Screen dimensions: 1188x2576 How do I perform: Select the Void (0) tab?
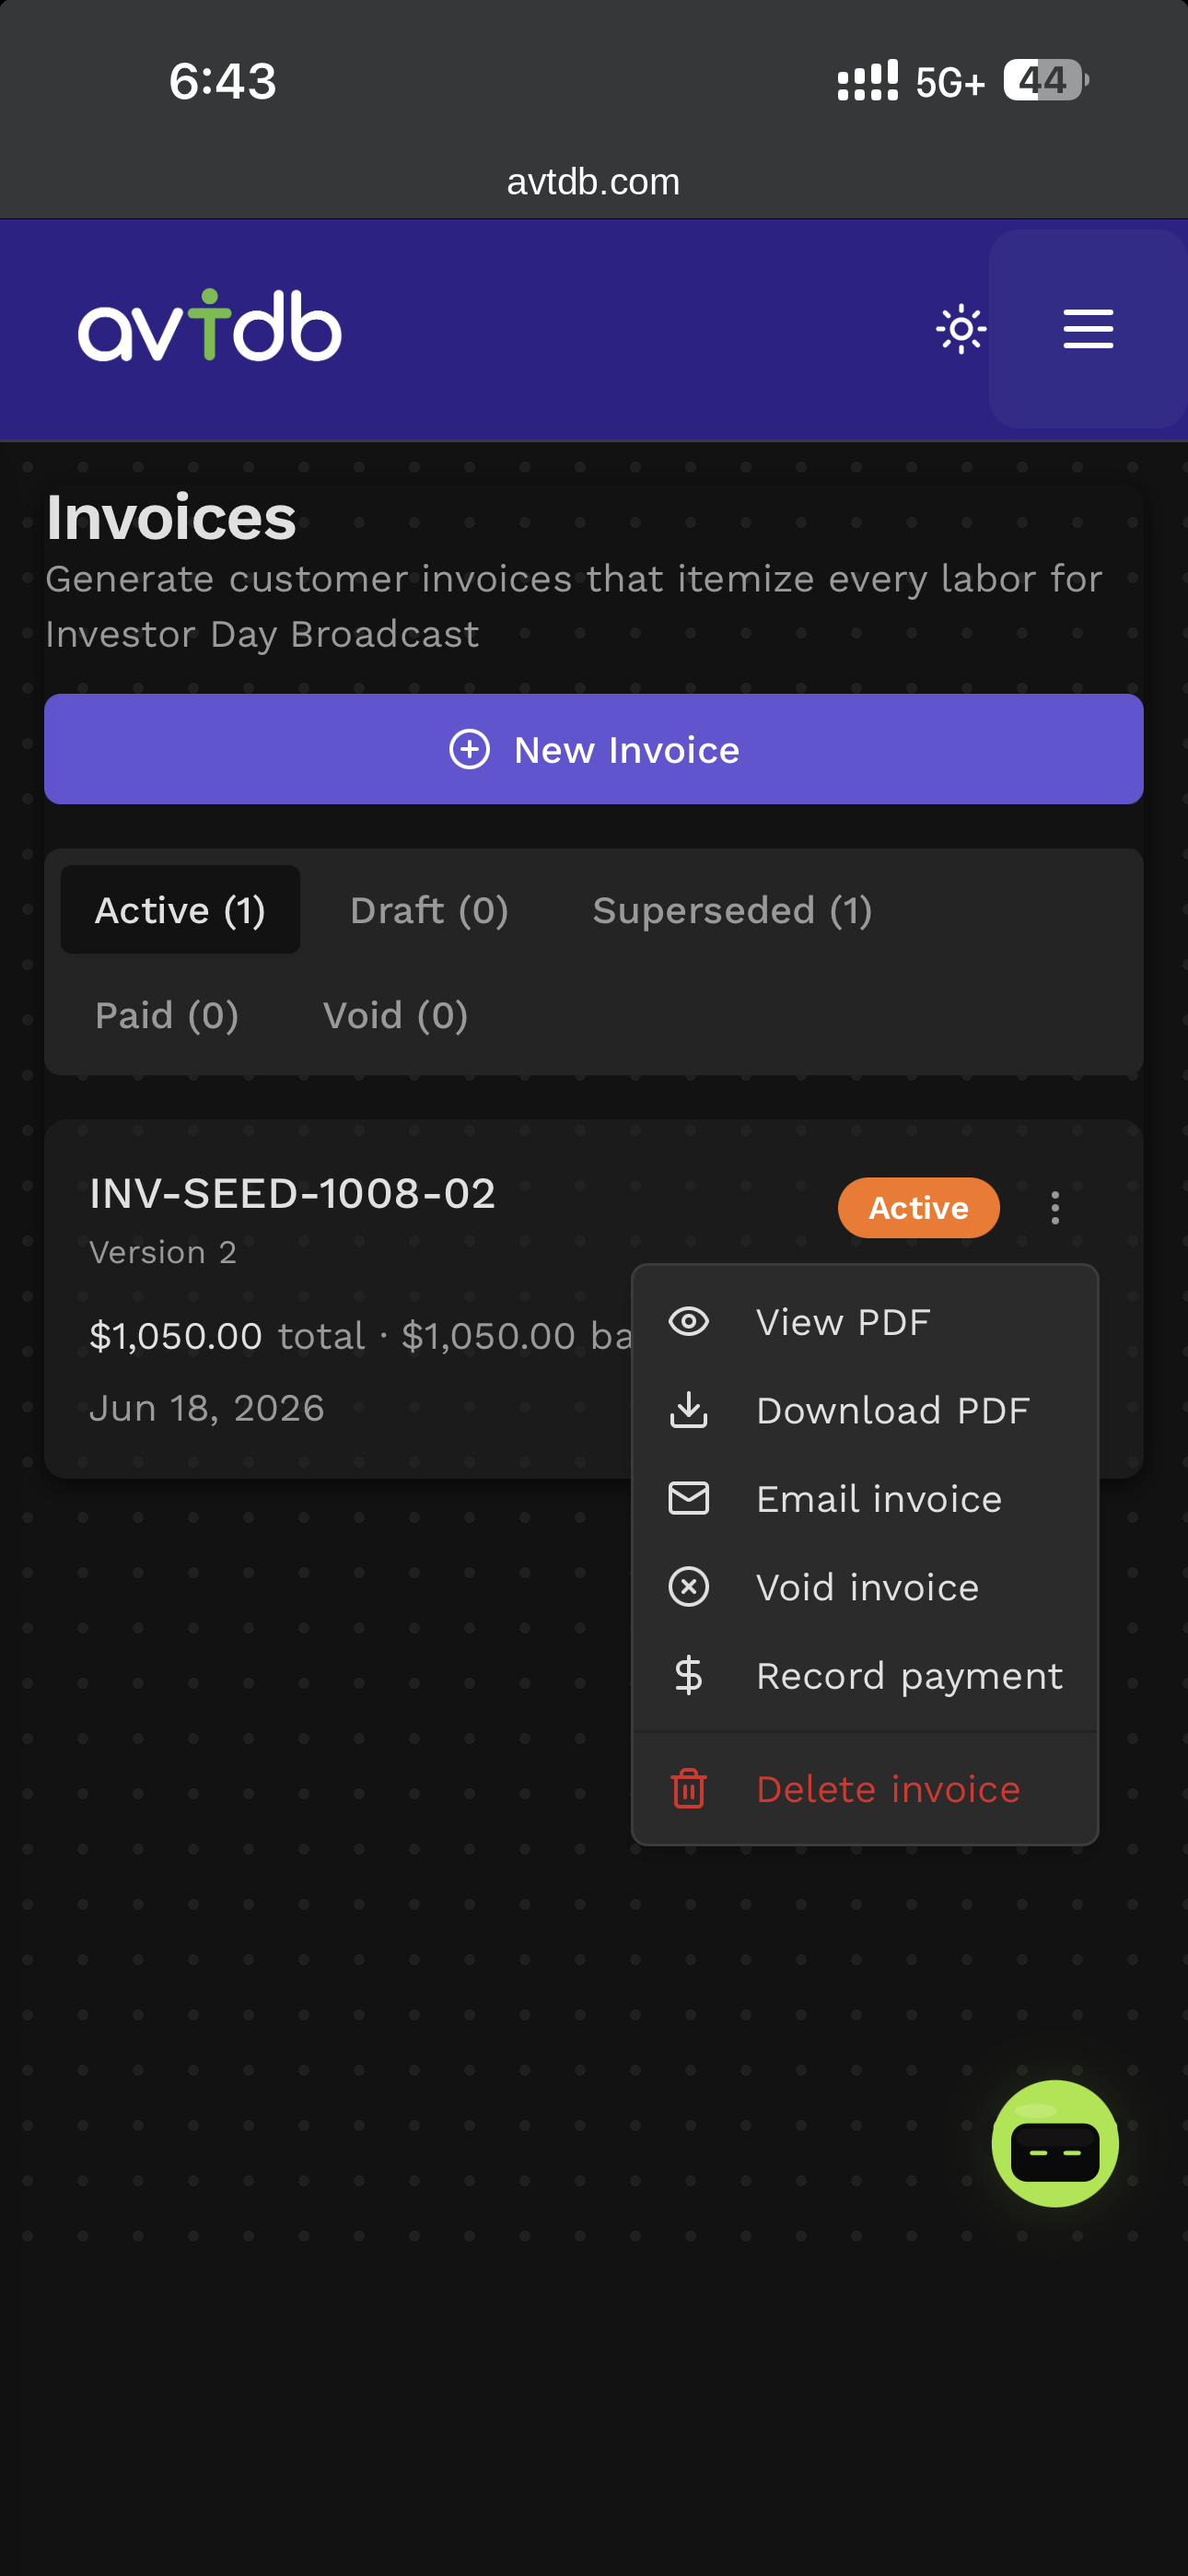(395, 1015)
